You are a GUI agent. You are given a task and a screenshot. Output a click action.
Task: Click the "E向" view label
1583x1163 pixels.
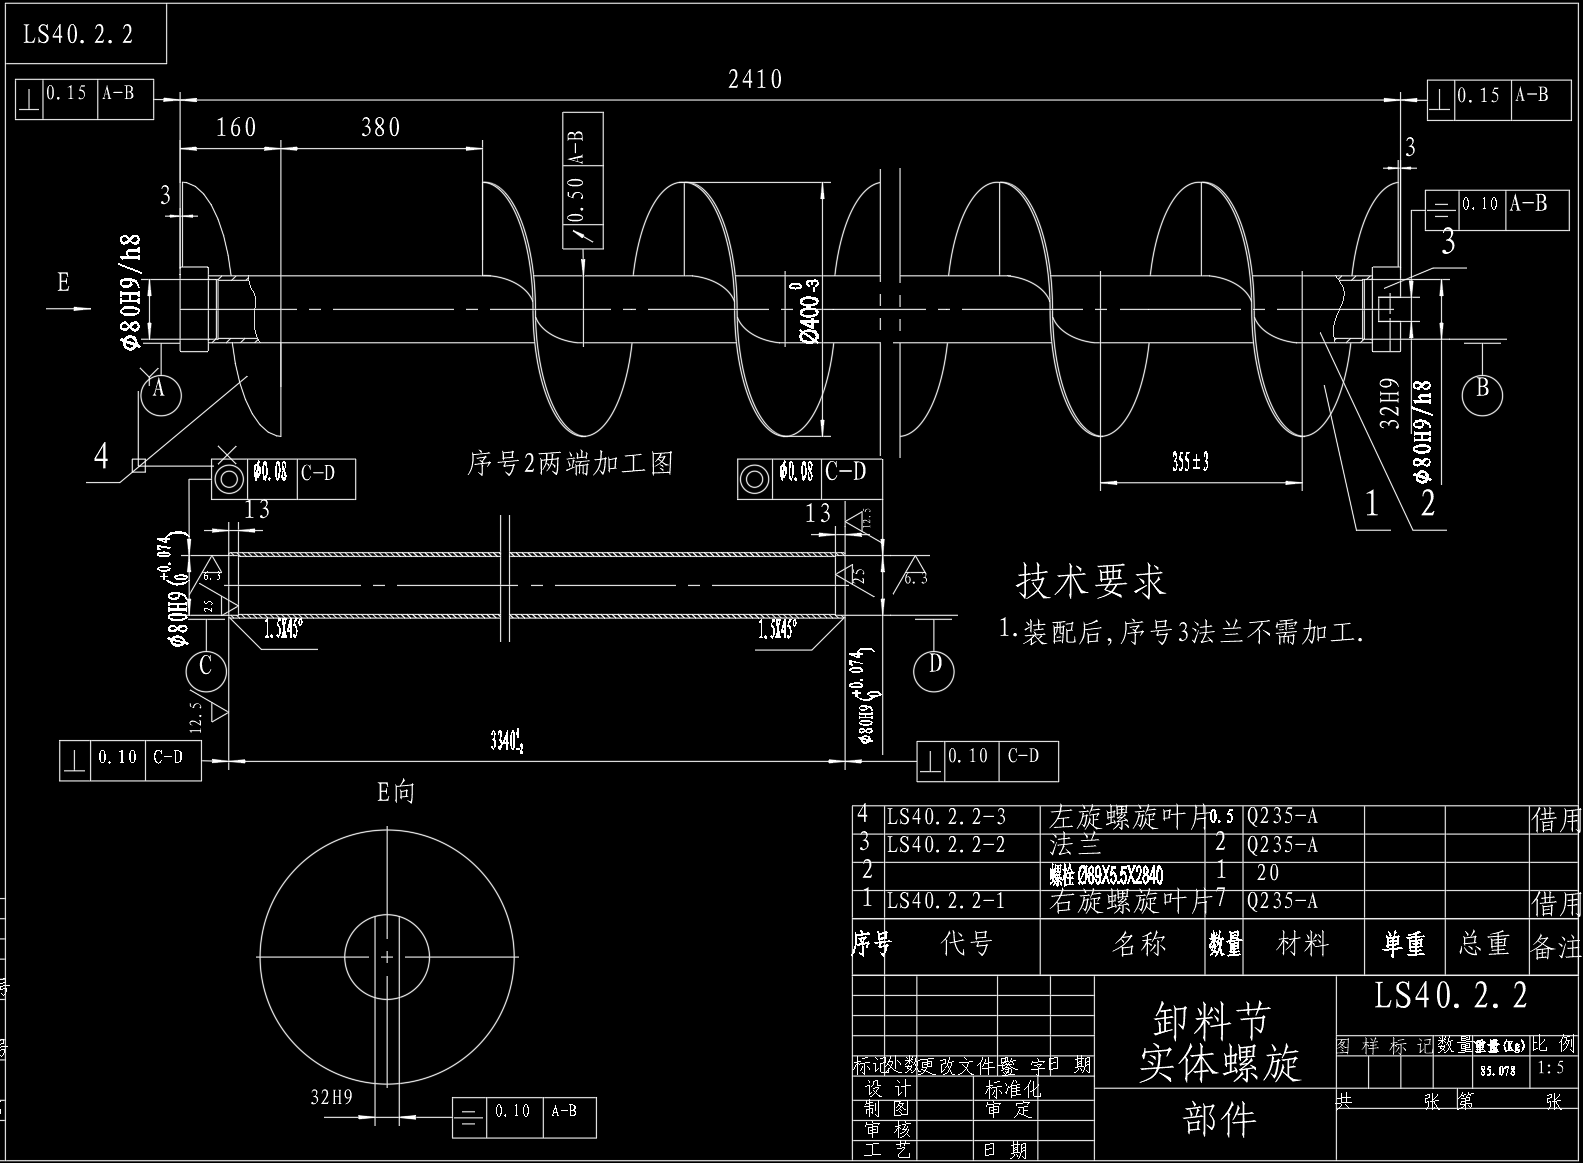tap(395, 793)
